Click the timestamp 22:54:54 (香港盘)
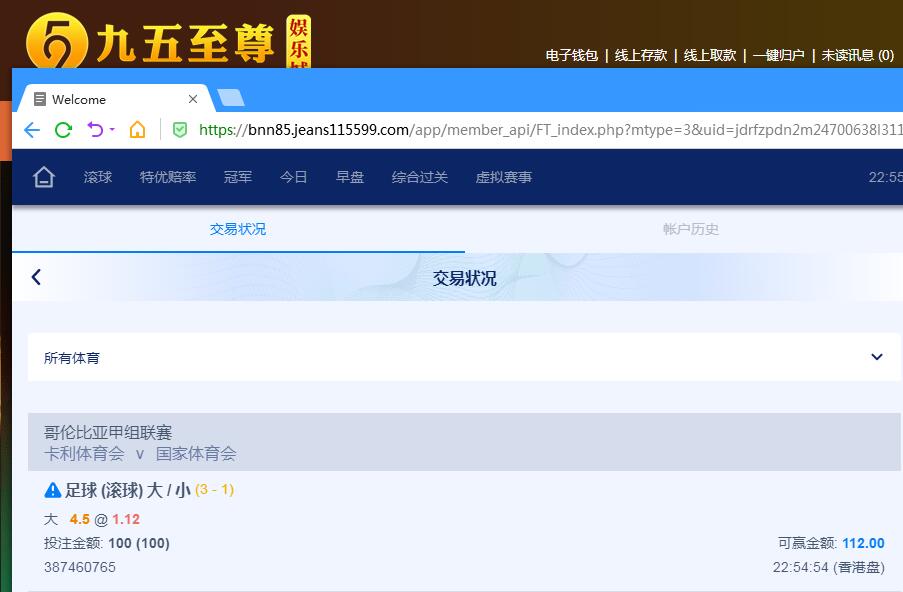903x592 pixels. pos(829,567)
